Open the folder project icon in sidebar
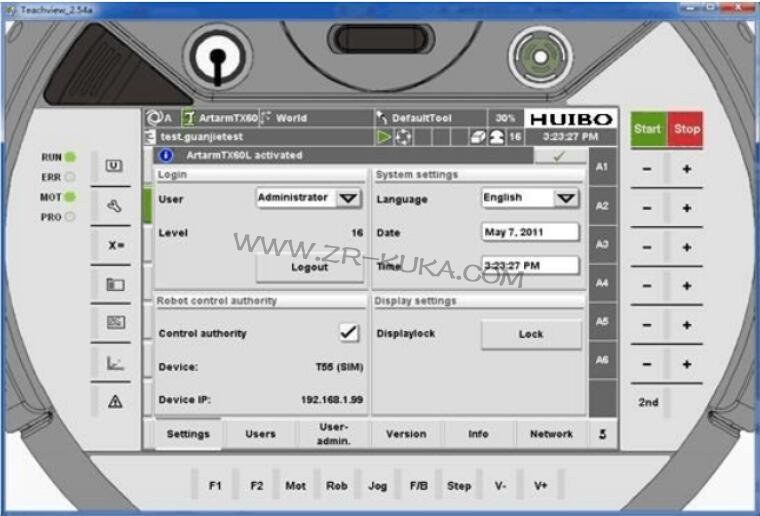The width and height of the screenshot is (760, 516). tap(114, 284)
